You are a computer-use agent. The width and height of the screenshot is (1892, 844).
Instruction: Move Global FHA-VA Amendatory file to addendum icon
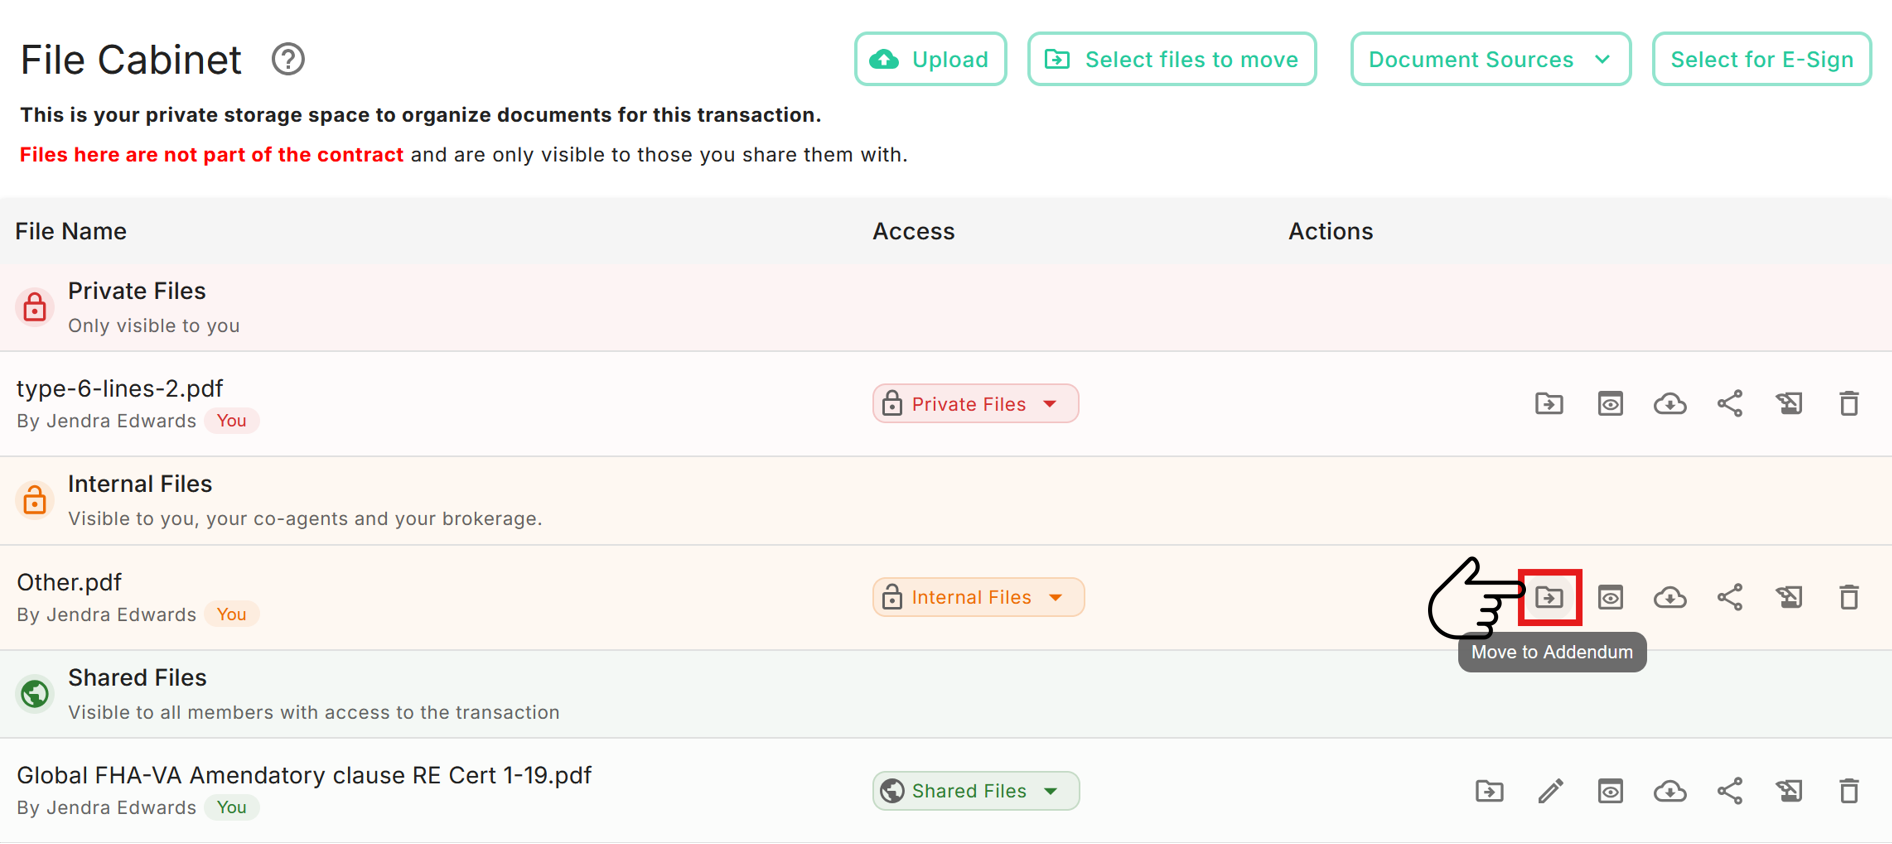point(1489,791)
